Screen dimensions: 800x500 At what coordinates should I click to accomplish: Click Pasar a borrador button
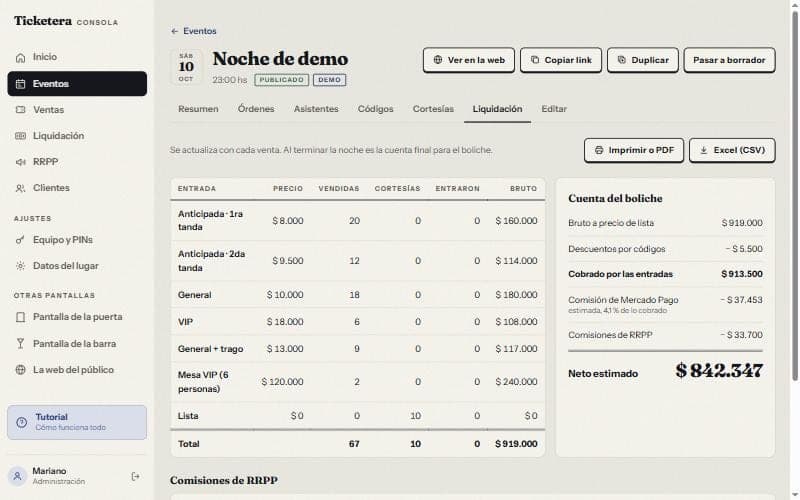(729, 60)
